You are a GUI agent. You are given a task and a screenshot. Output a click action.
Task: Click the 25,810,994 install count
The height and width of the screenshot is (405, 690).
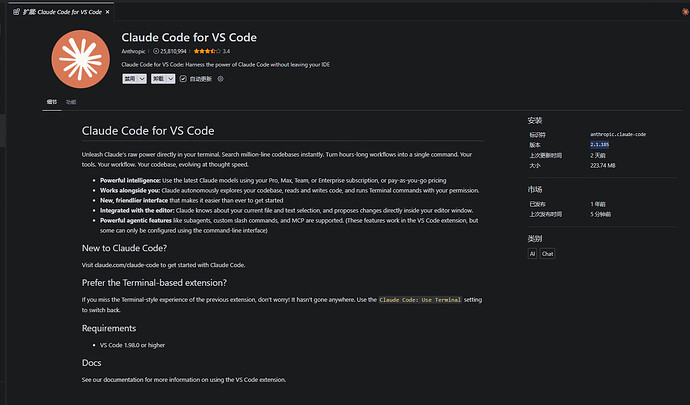tap(173, 51)
